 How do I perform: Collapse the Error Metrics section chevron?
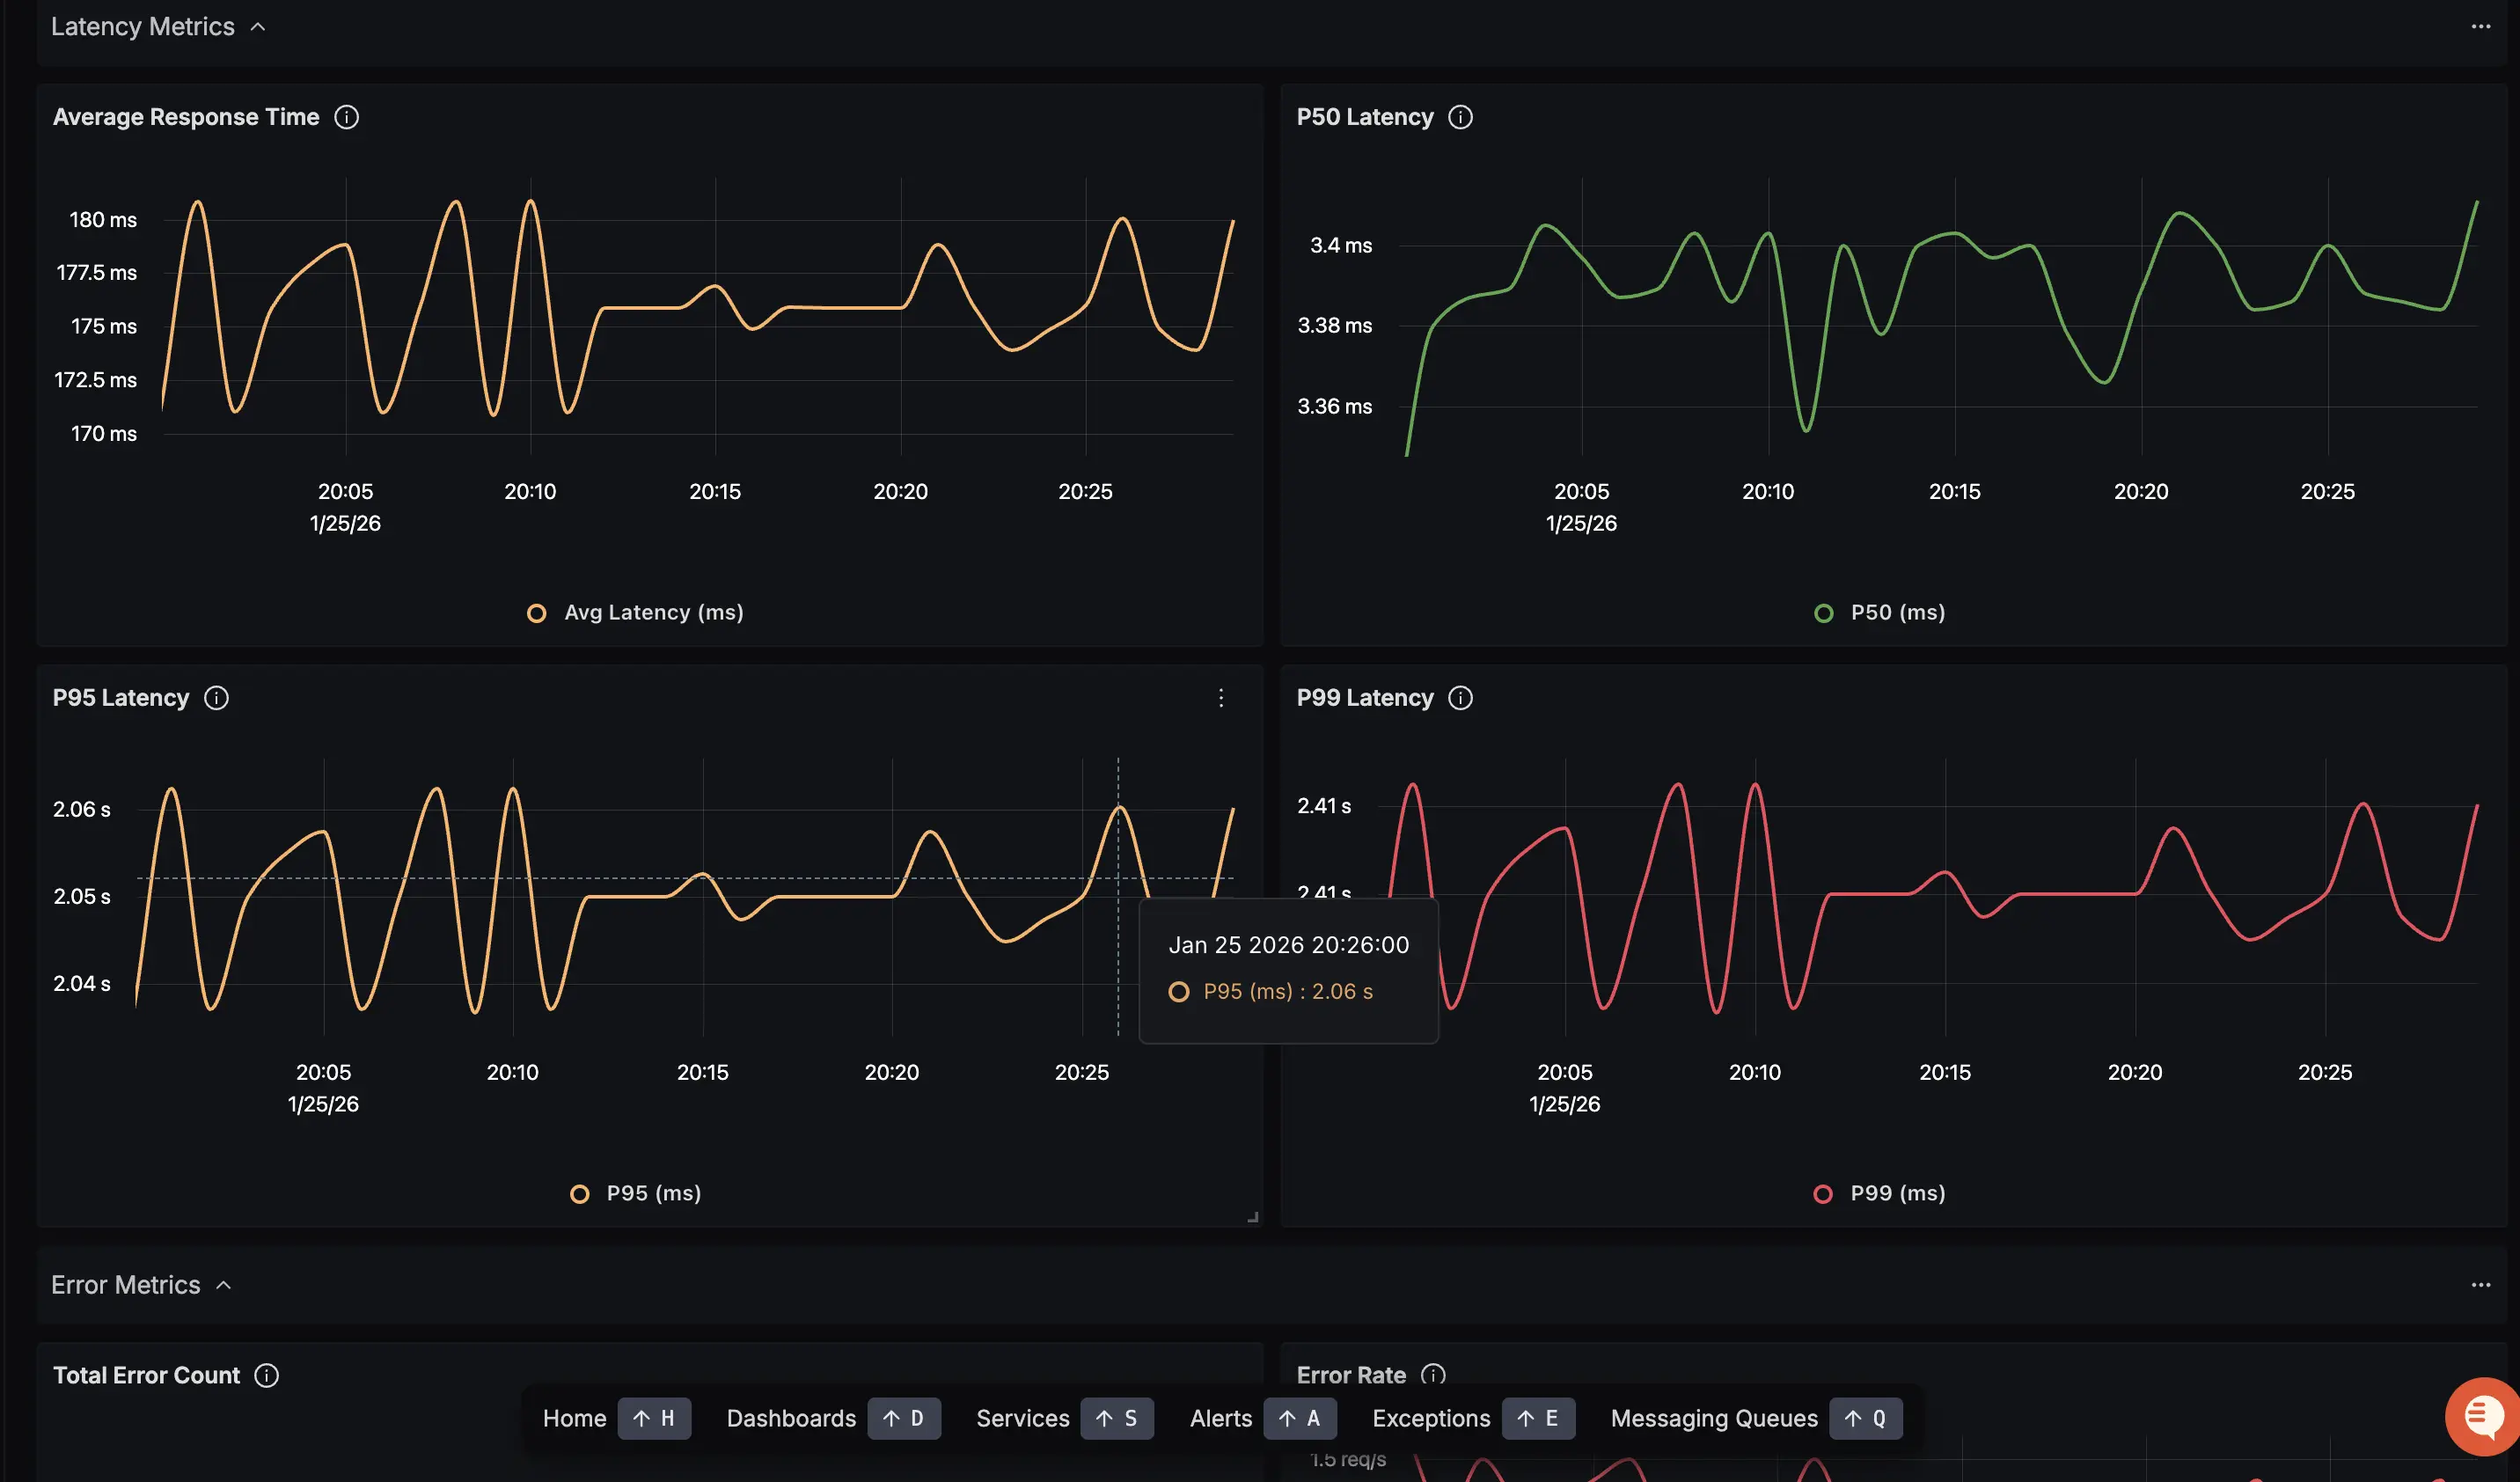[x=224, y=1285]
